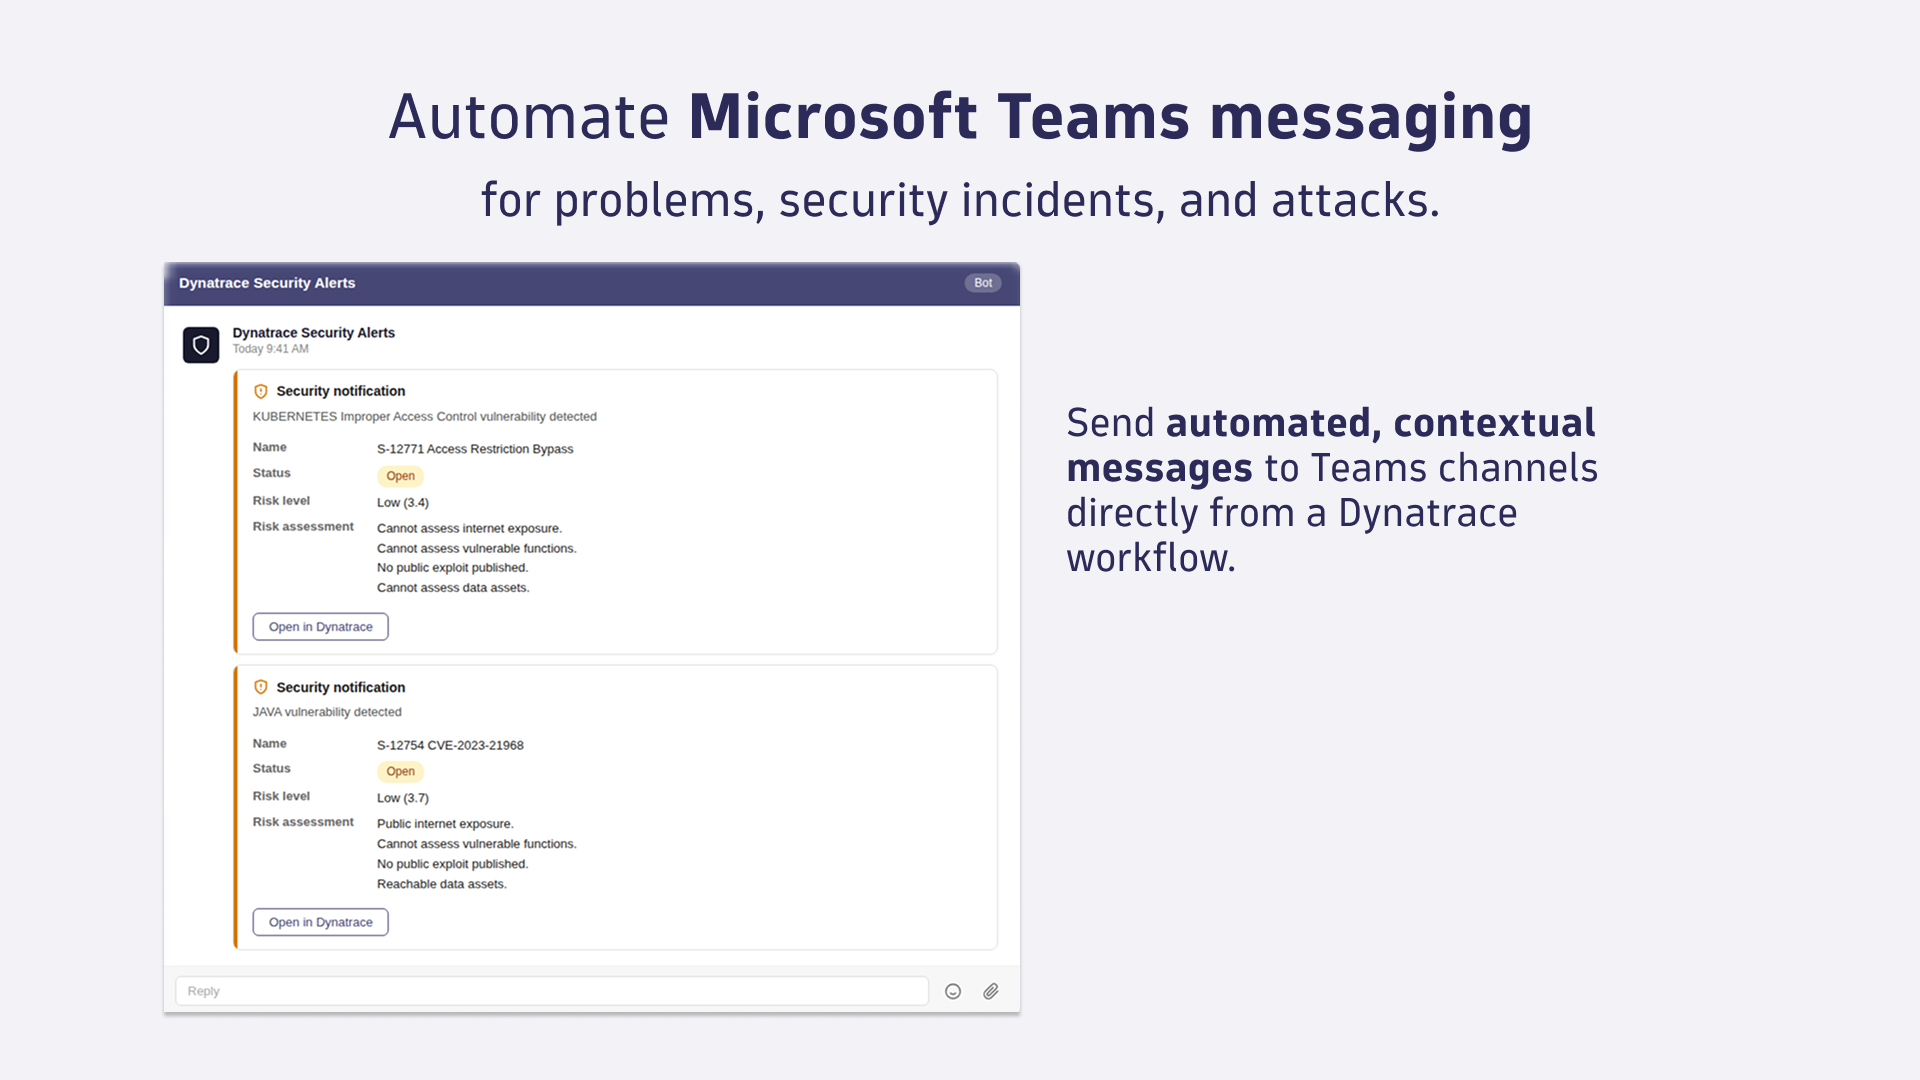Click the Dynatrace Security Alerts header title
1920x1080 pixels.
(267, 283)
